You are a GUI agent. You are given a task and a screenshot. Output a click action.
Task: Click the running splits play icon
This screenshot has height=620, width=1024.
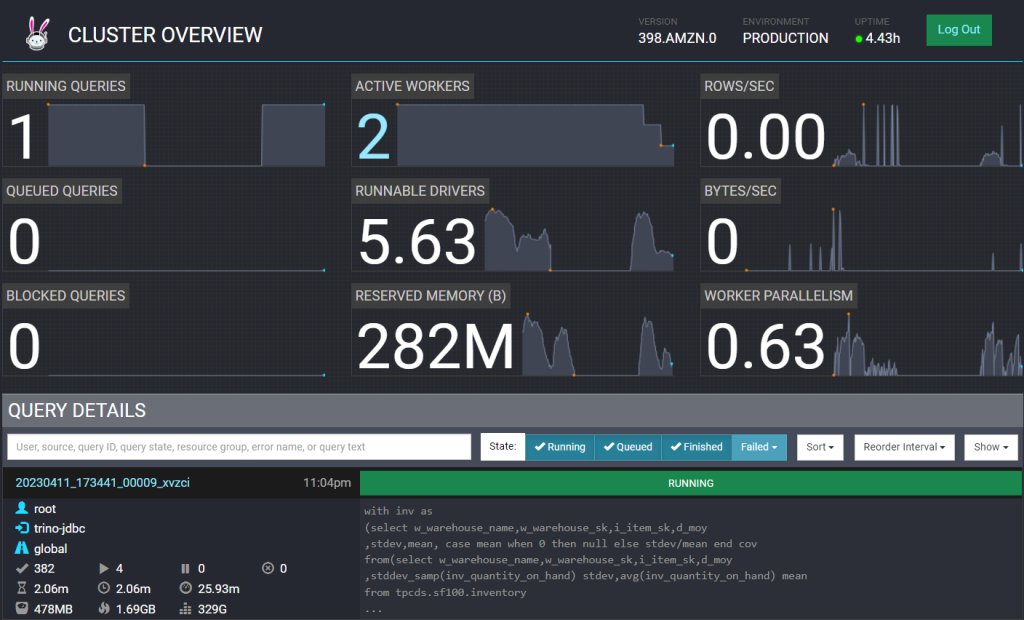(103, 569)
